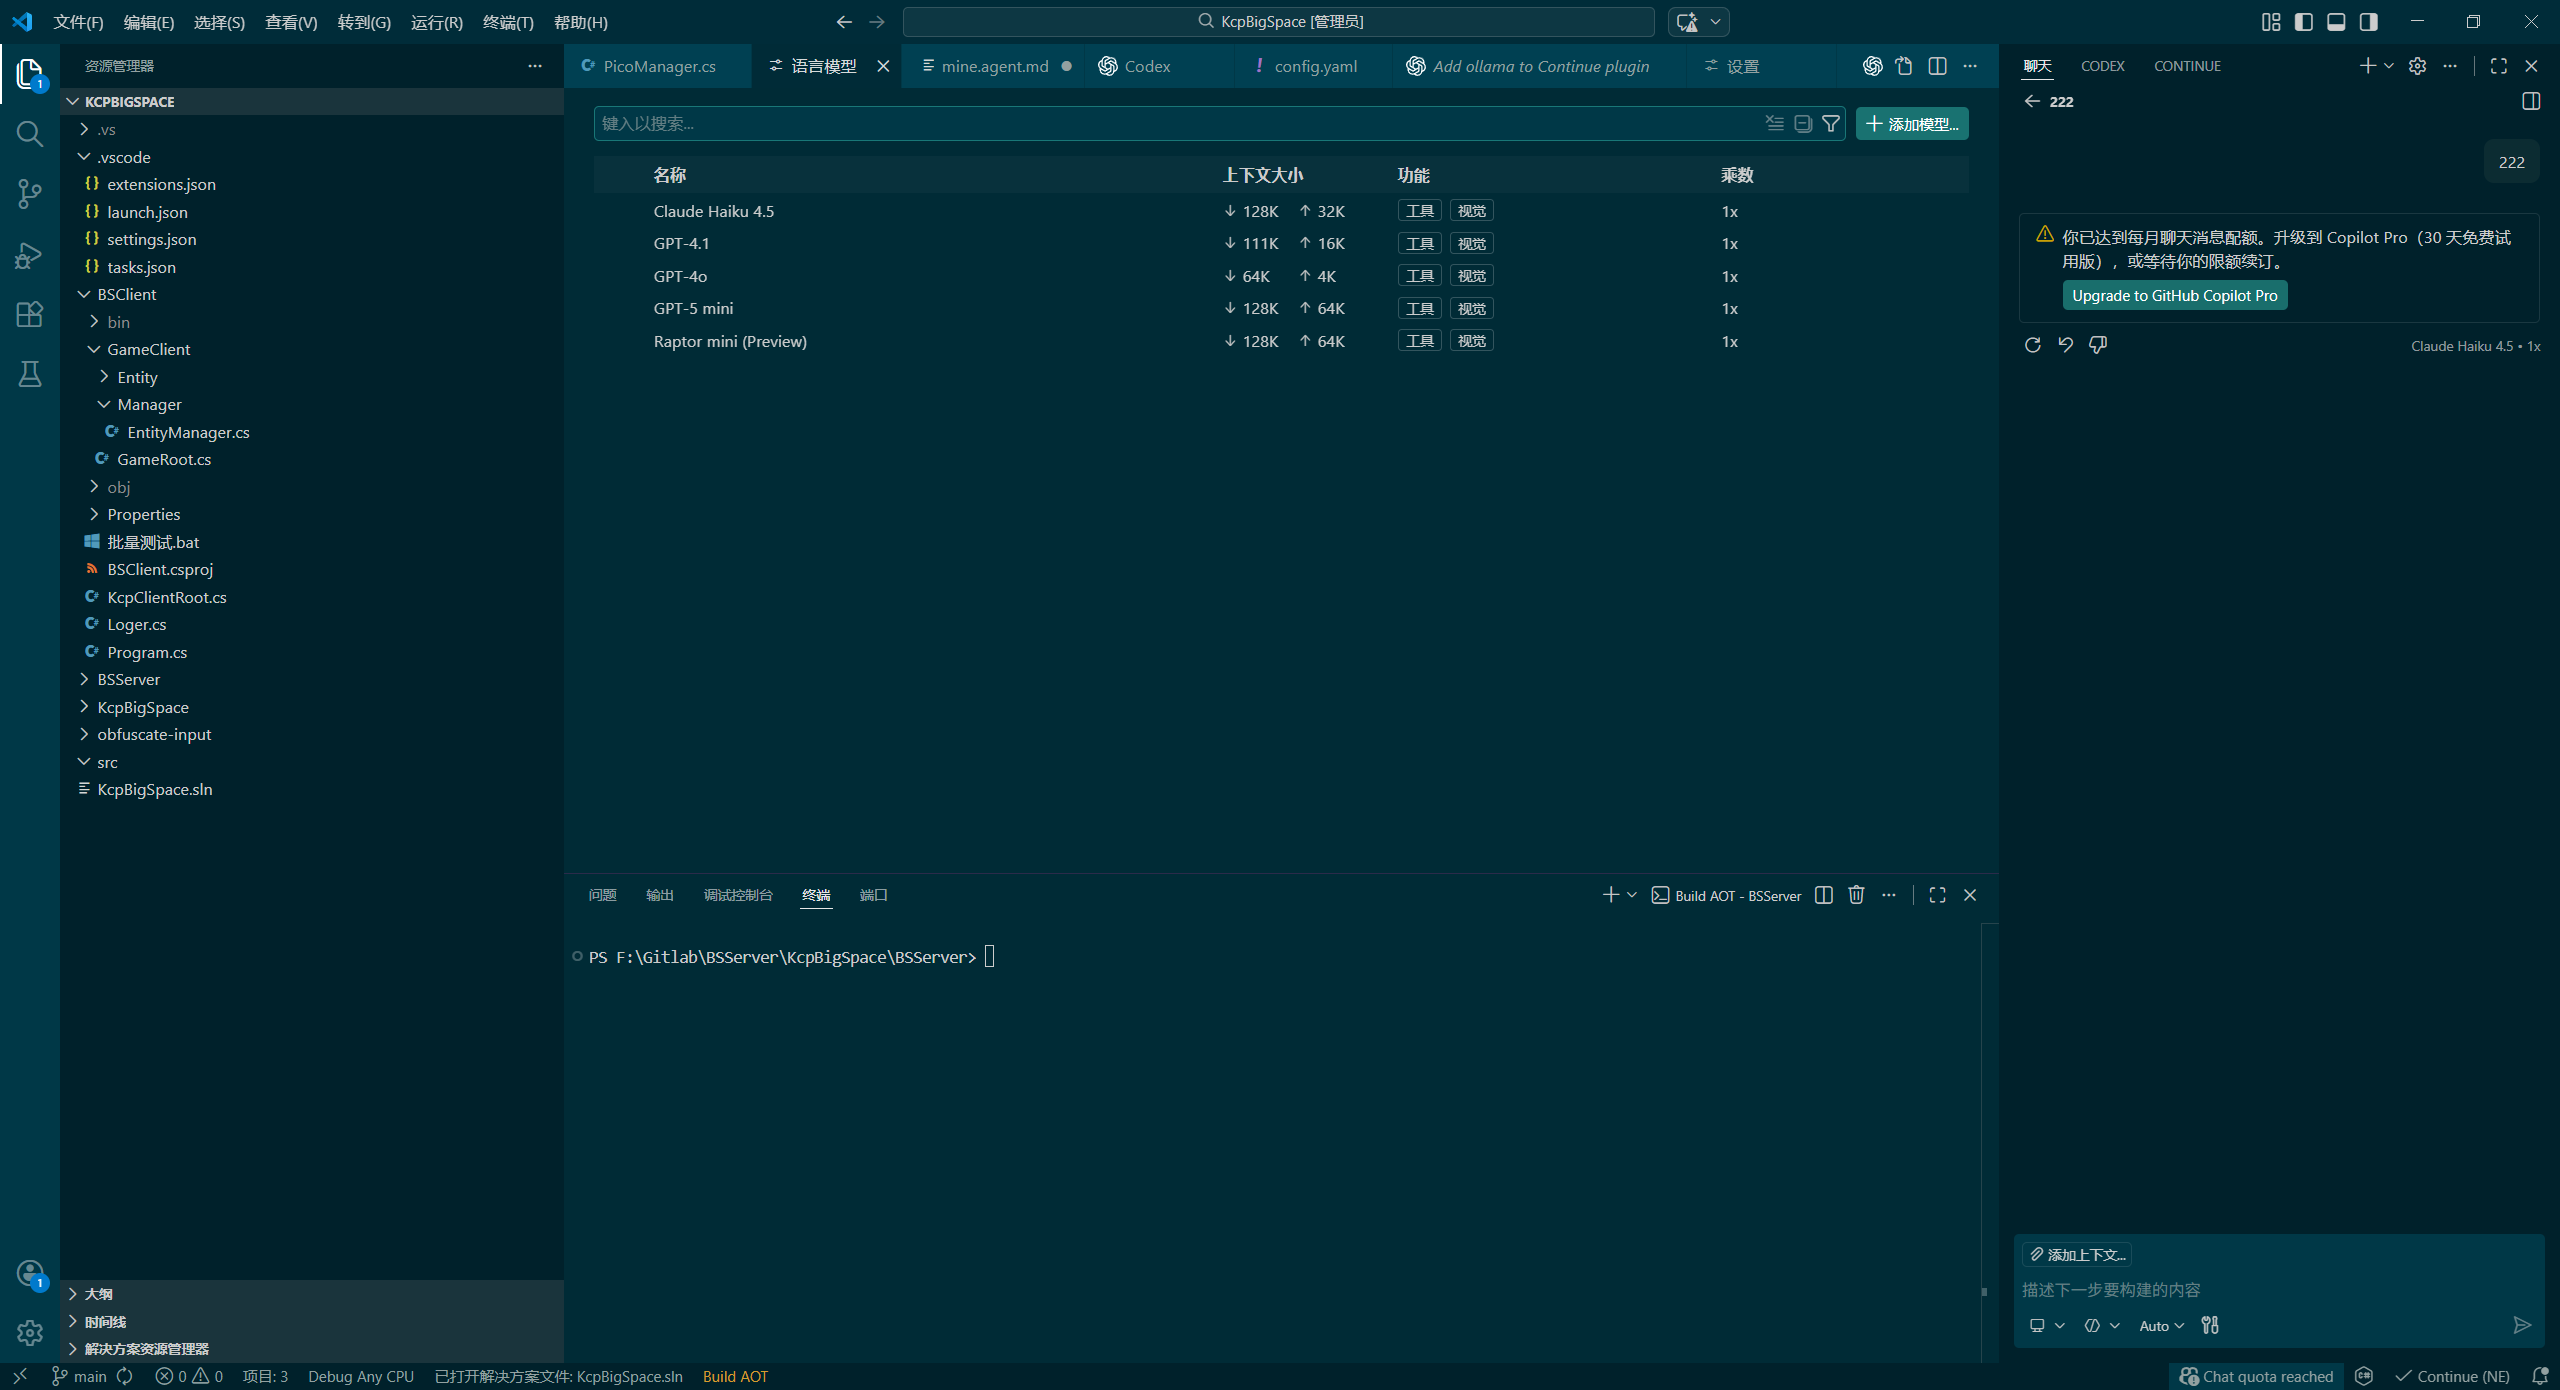Kill the terminal with trash icon
This screenshot has height=1390, width=2560.
1856,895
